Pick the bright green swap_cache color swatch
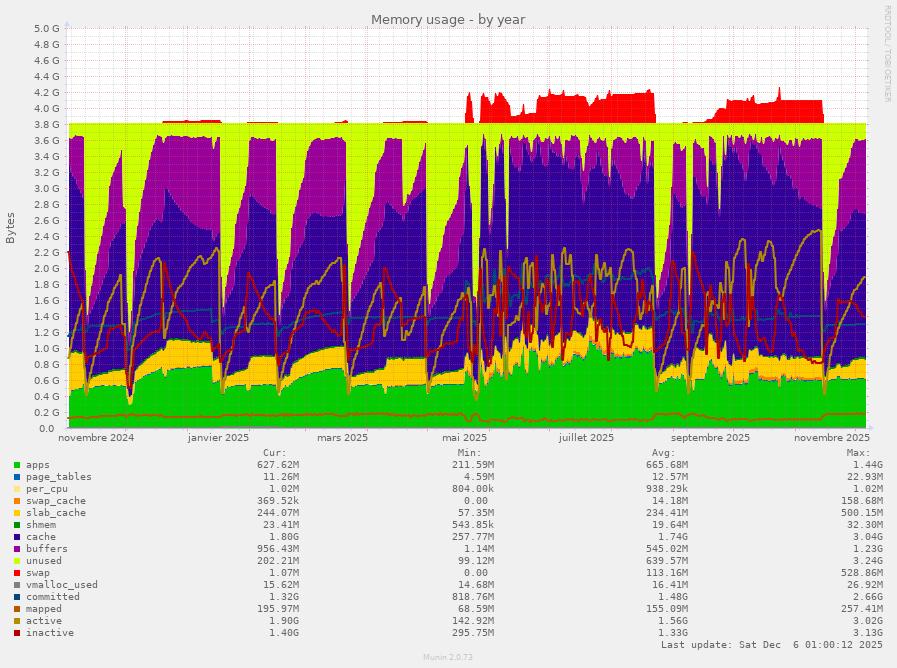The height and width of the screenshot is (668, 897). [x=14, y=501]
